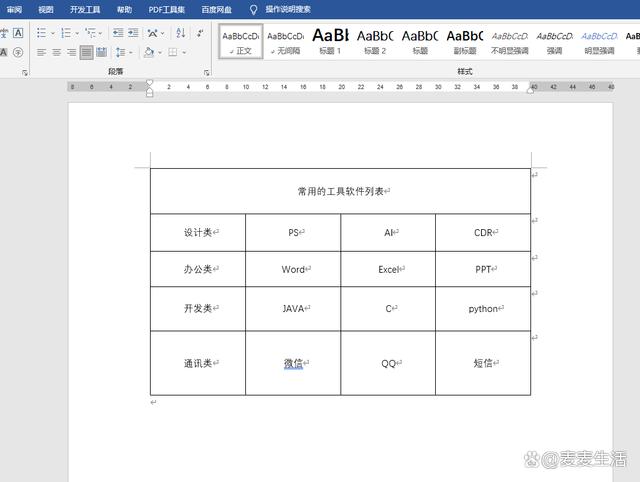Image resolution: width=640 pixels, height=482 pixels.
Task: Center paragraph text
Action: coord(56,52)
